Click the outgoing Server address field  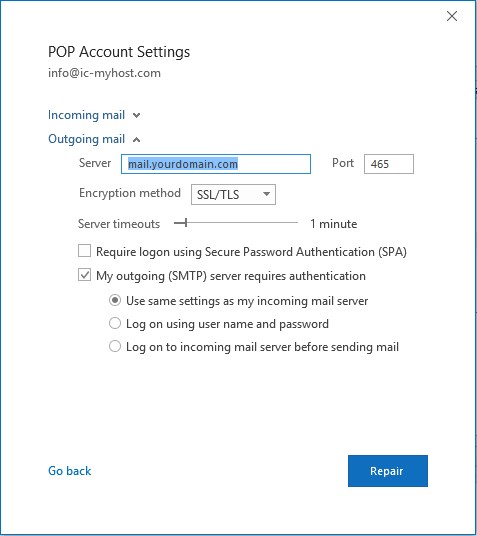click(x=216, y=164)
